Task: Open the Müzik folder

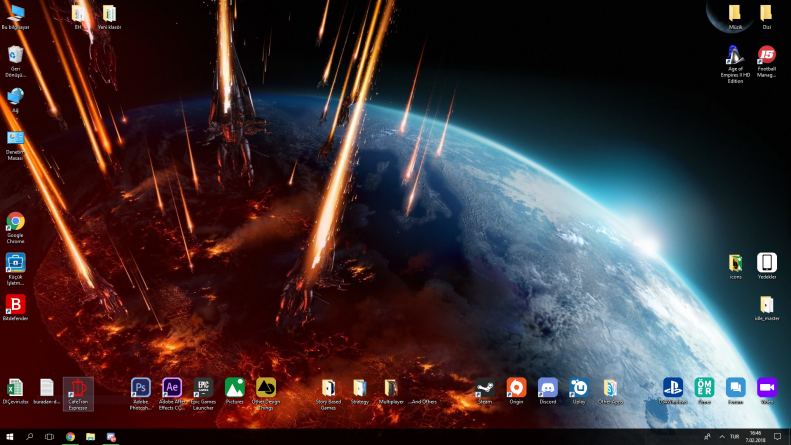Action: point(735,17)
